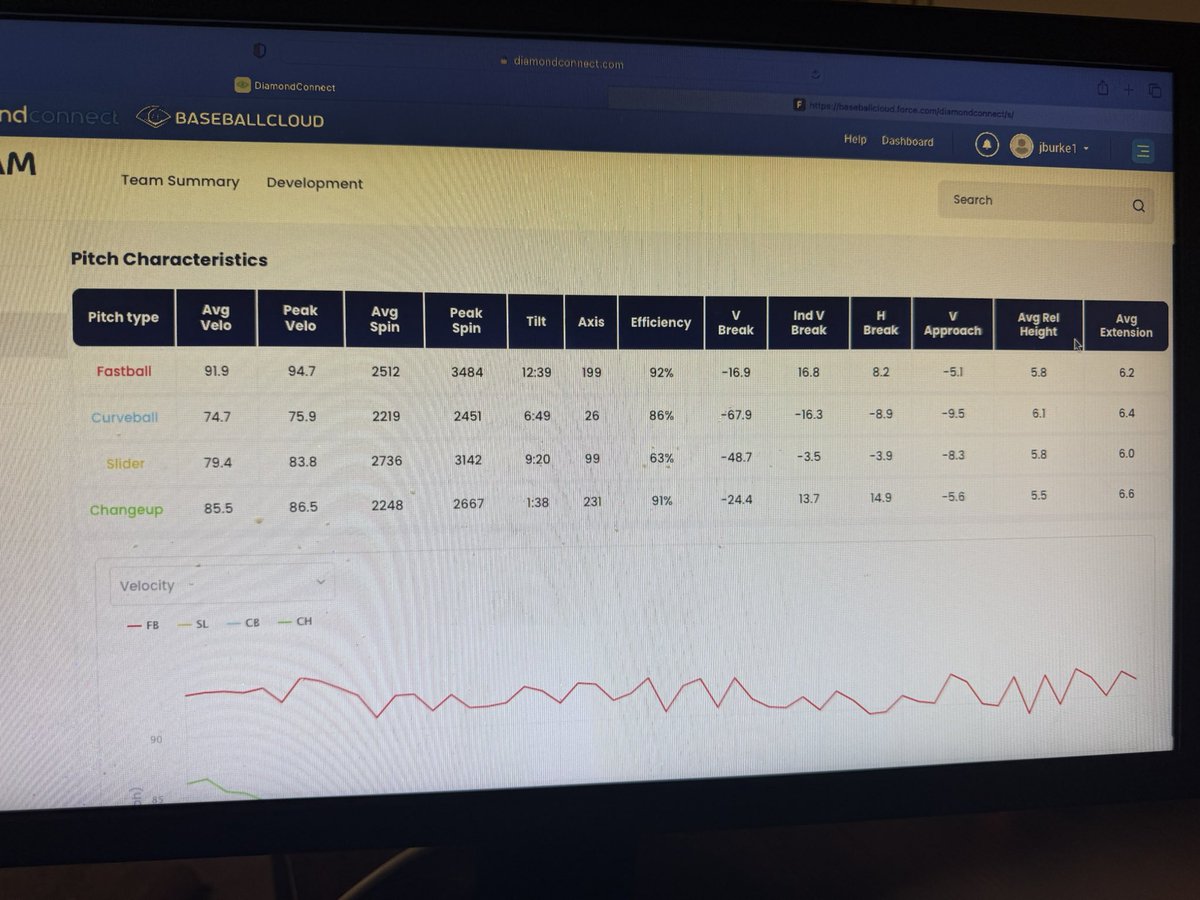Click Fastball avg velo value 91.9
The image size is (1200, 900).
[216, 371]
